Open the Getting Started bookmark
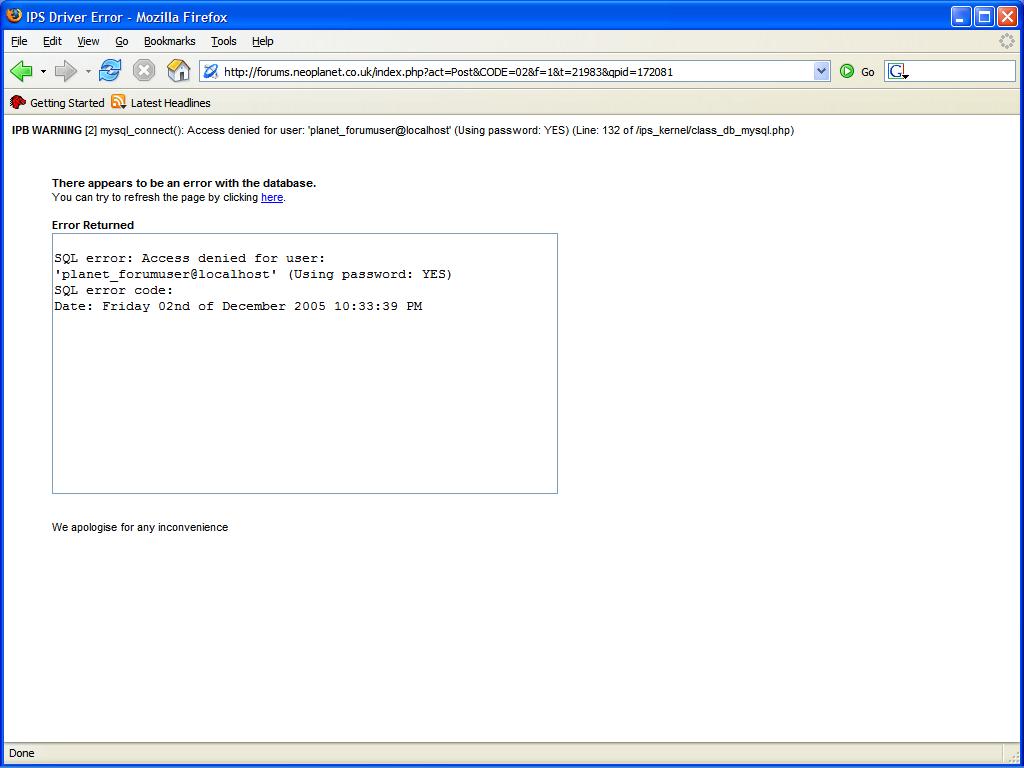This screenshot has width=1024, height=768. pos(57,103)
